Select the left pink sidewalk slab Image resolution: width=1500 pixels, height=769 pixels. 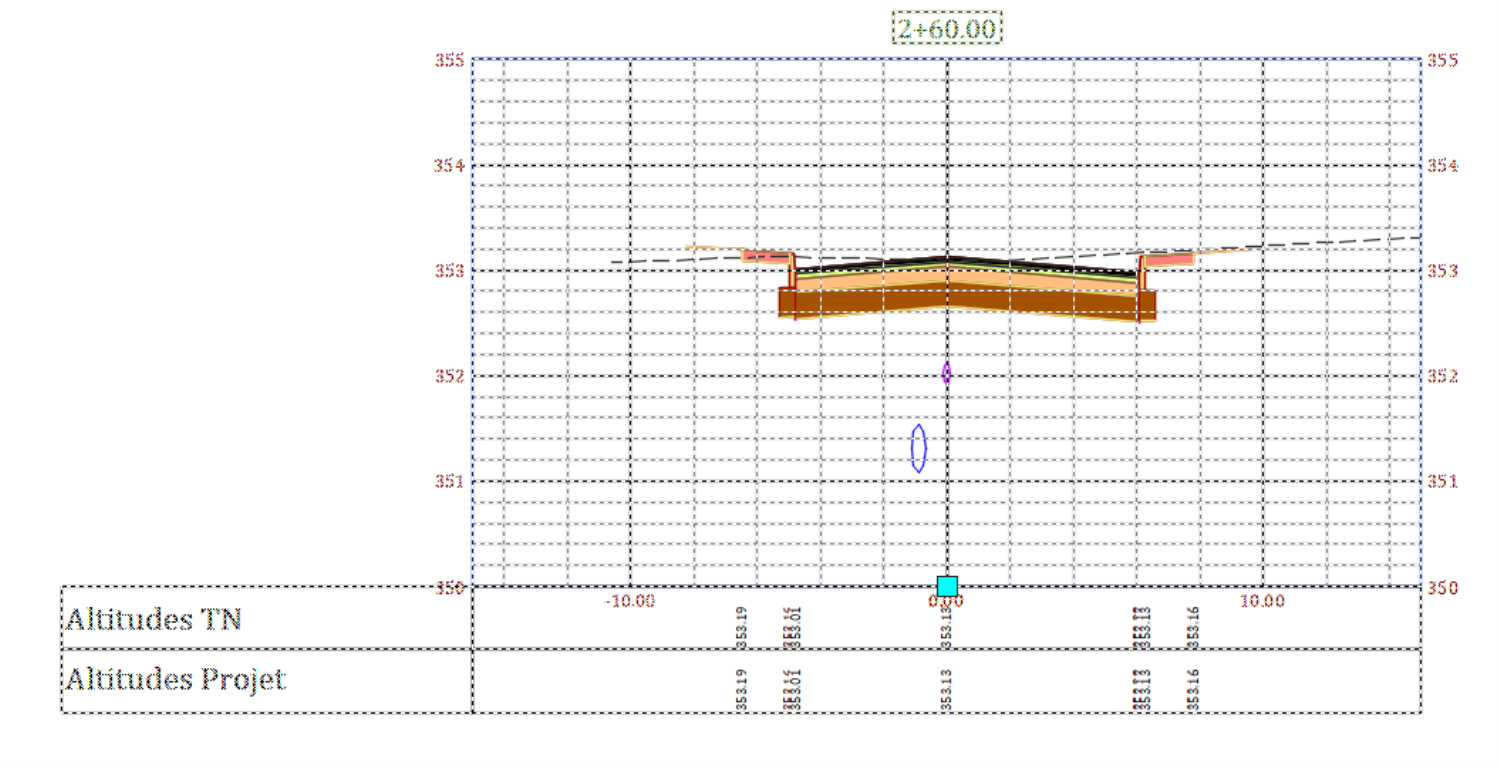tap(765, 256)
